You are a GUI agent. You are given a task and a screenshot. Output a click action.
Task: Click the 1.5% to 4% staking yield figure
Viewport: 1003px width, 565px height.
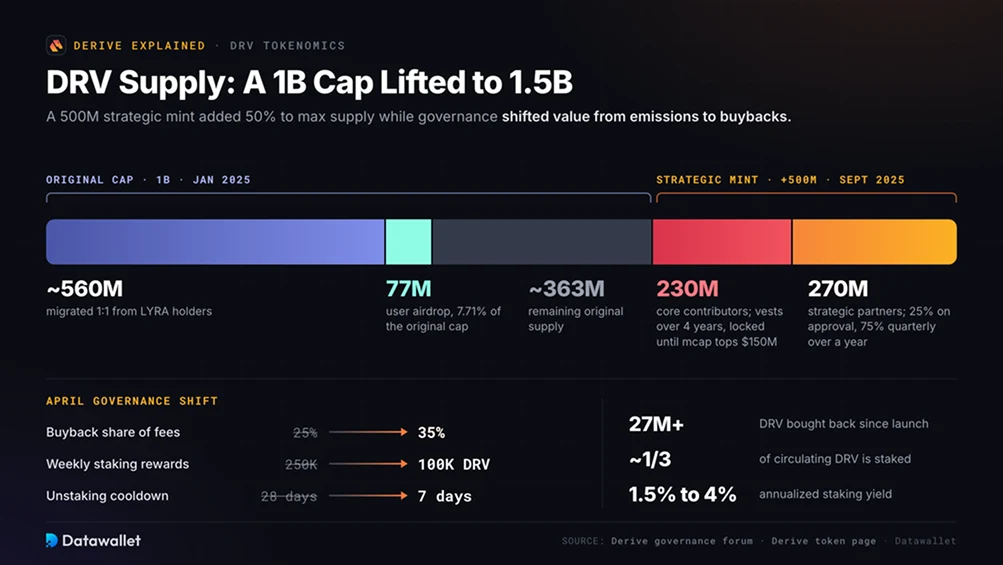point(683,494)
